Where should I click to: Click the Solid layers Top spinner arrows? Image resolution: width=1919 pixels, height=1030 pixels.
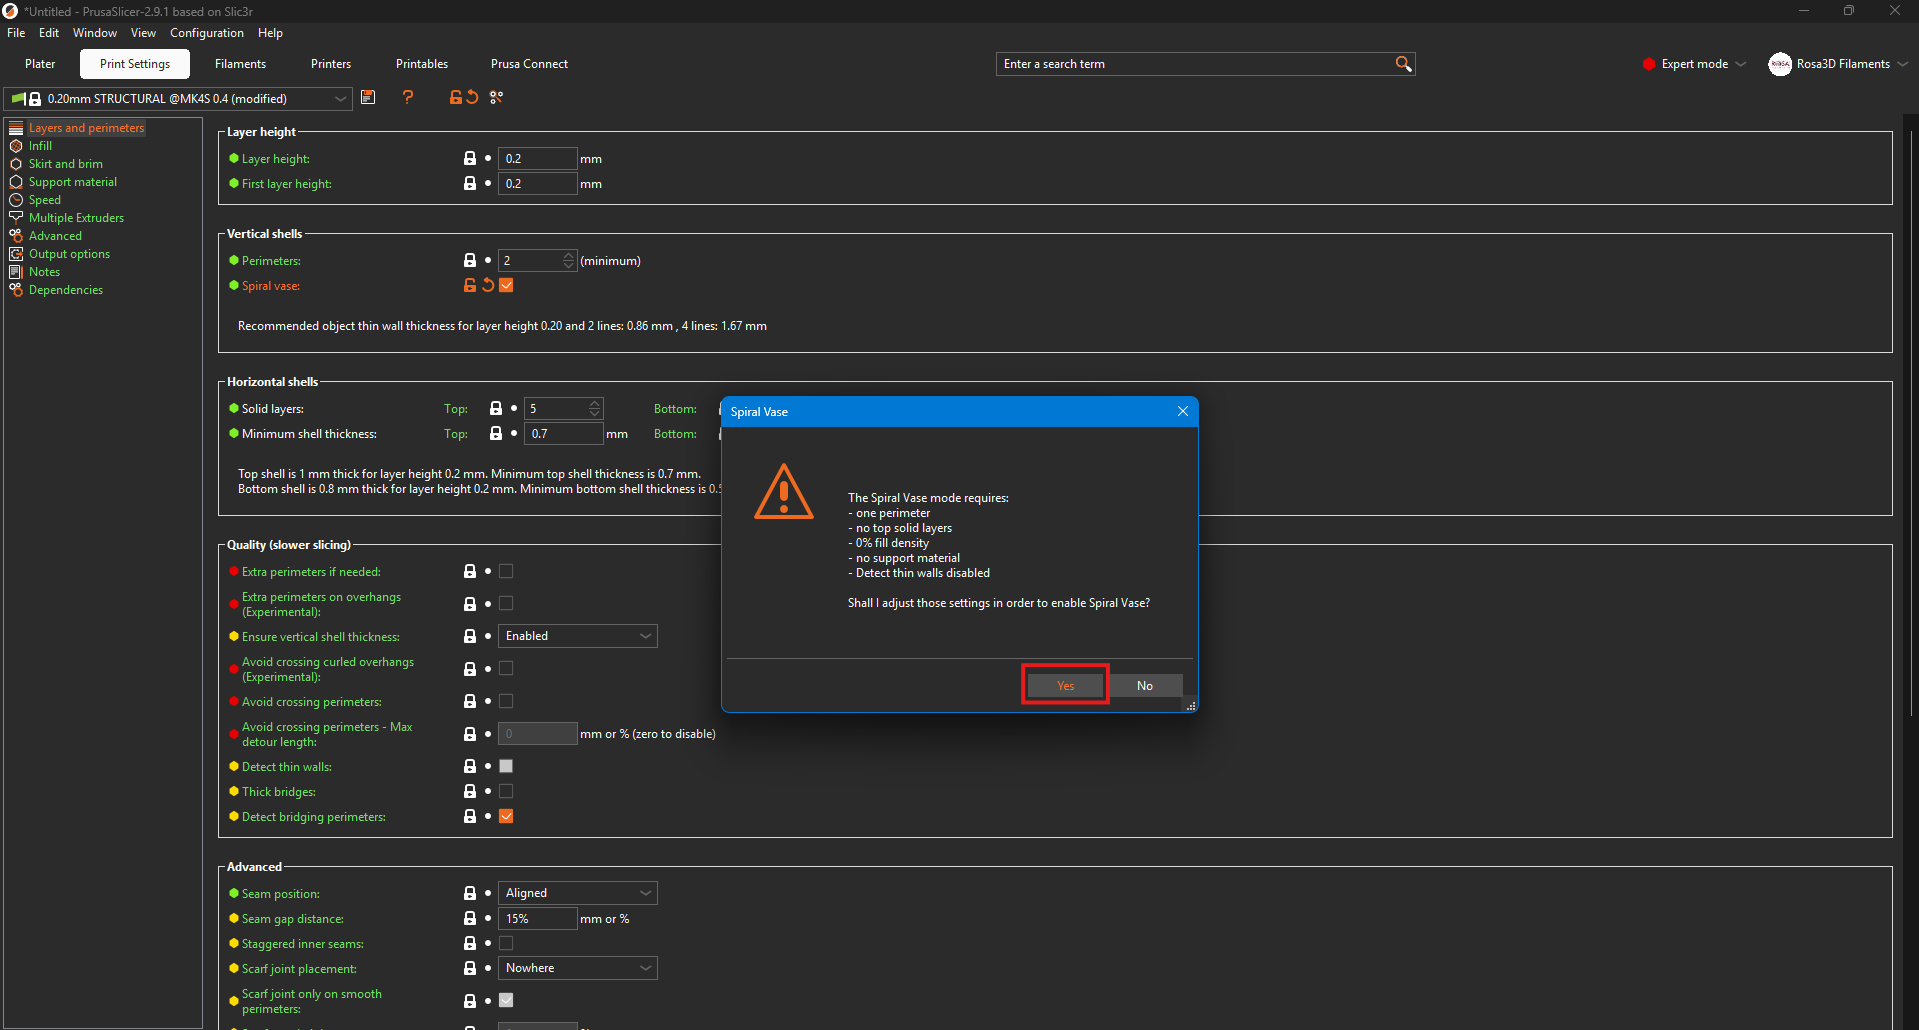595,408
